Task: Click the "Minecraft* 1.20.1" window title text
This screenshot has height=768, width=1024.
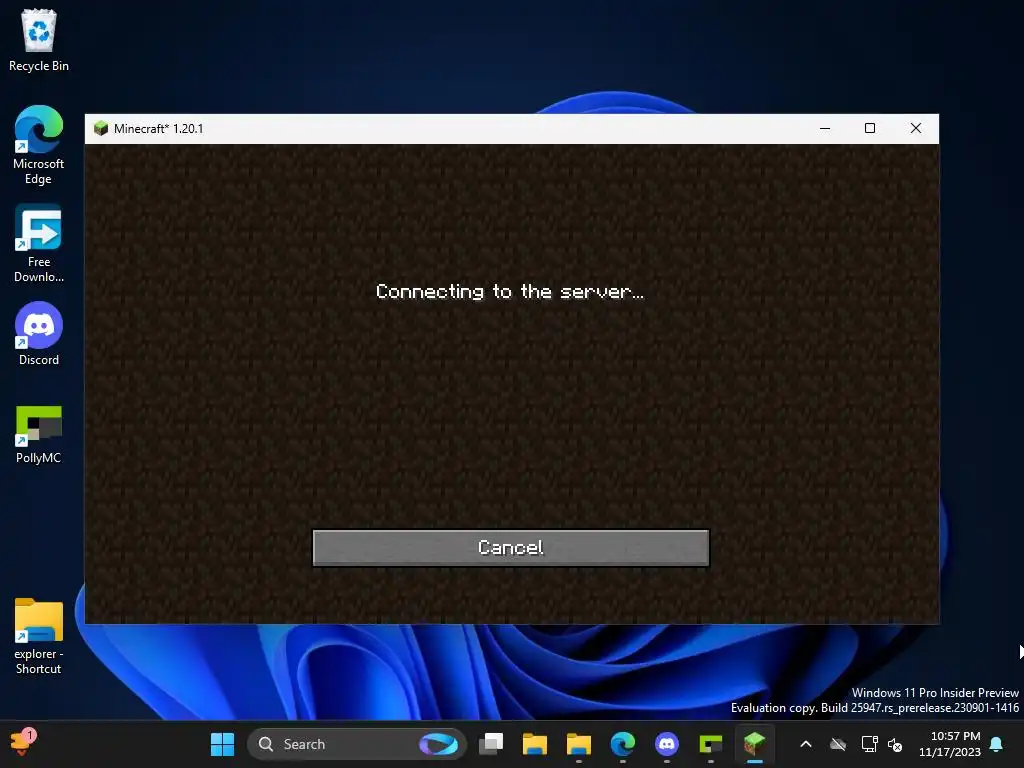Action: 159,129
